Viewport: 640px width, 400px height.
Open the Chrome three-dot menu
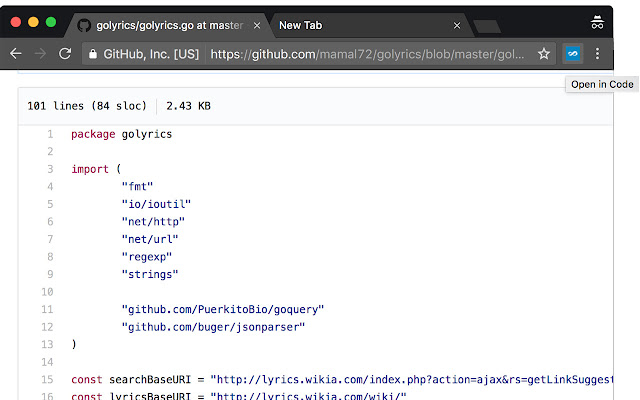tap(598, 53)
